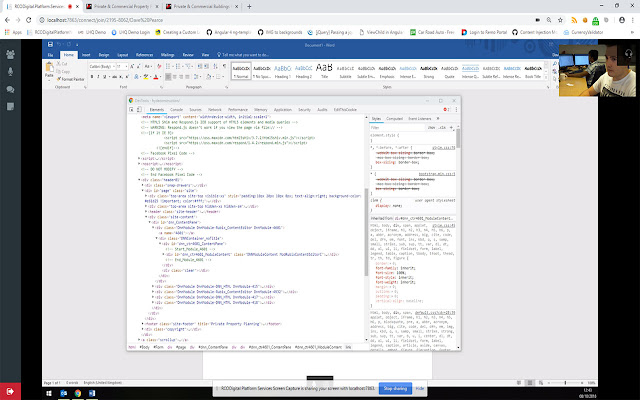Click the browser reload icon
The image size is (640, 400).
(29, 20)
